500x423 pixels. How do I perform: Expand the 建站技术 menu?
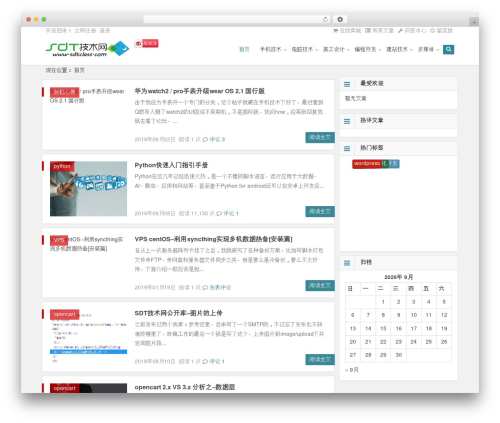pyautogui.click(x=399, y=49)
